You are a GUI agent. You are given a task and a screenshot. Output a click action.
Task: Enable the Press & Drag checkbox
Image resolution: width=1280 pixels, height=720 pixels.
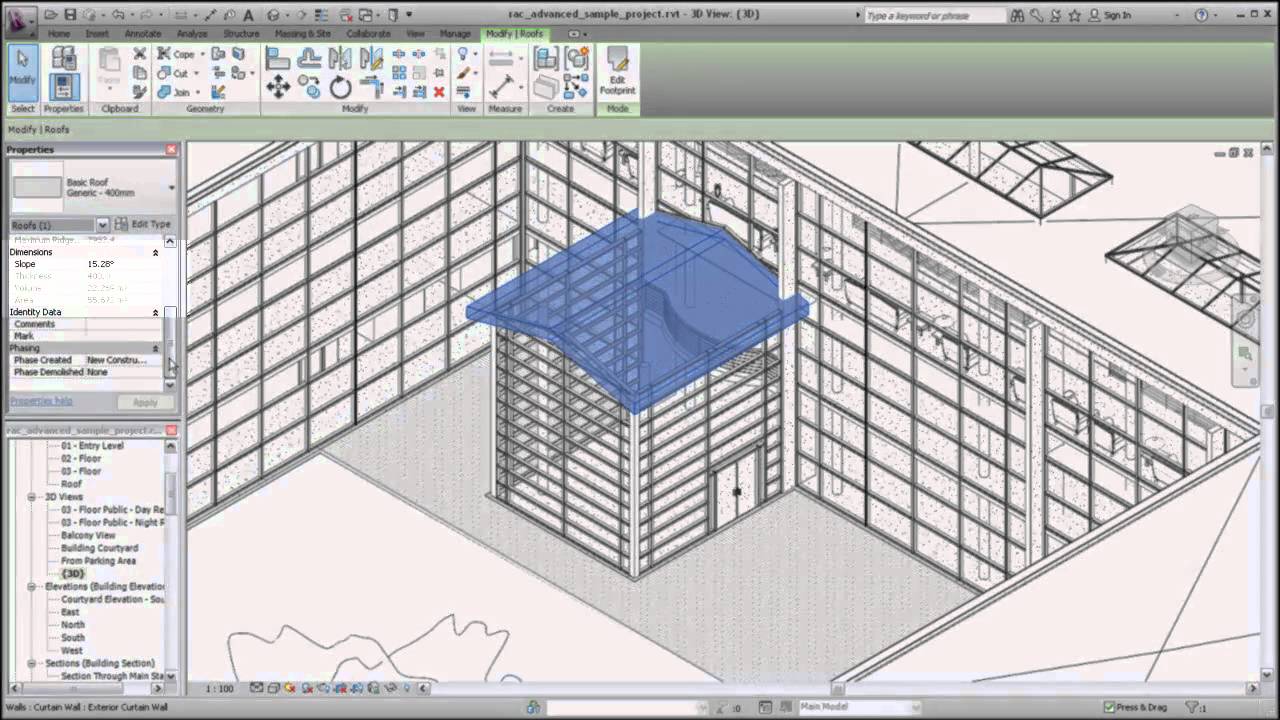1108,705
